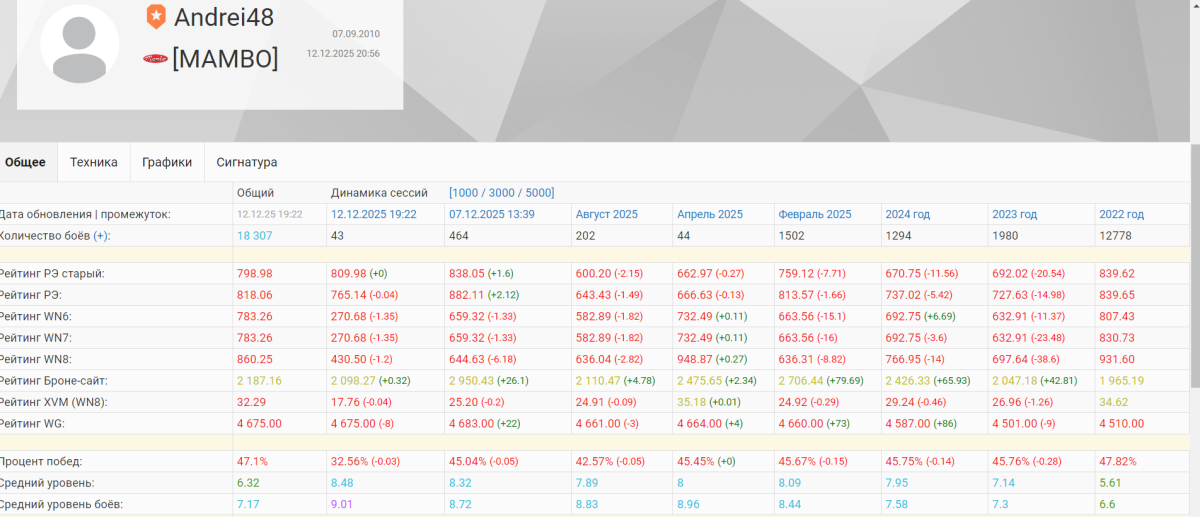
Task: Click the February Броне-сайт 2 706.44 cell
Action: (x=826, y=380)
